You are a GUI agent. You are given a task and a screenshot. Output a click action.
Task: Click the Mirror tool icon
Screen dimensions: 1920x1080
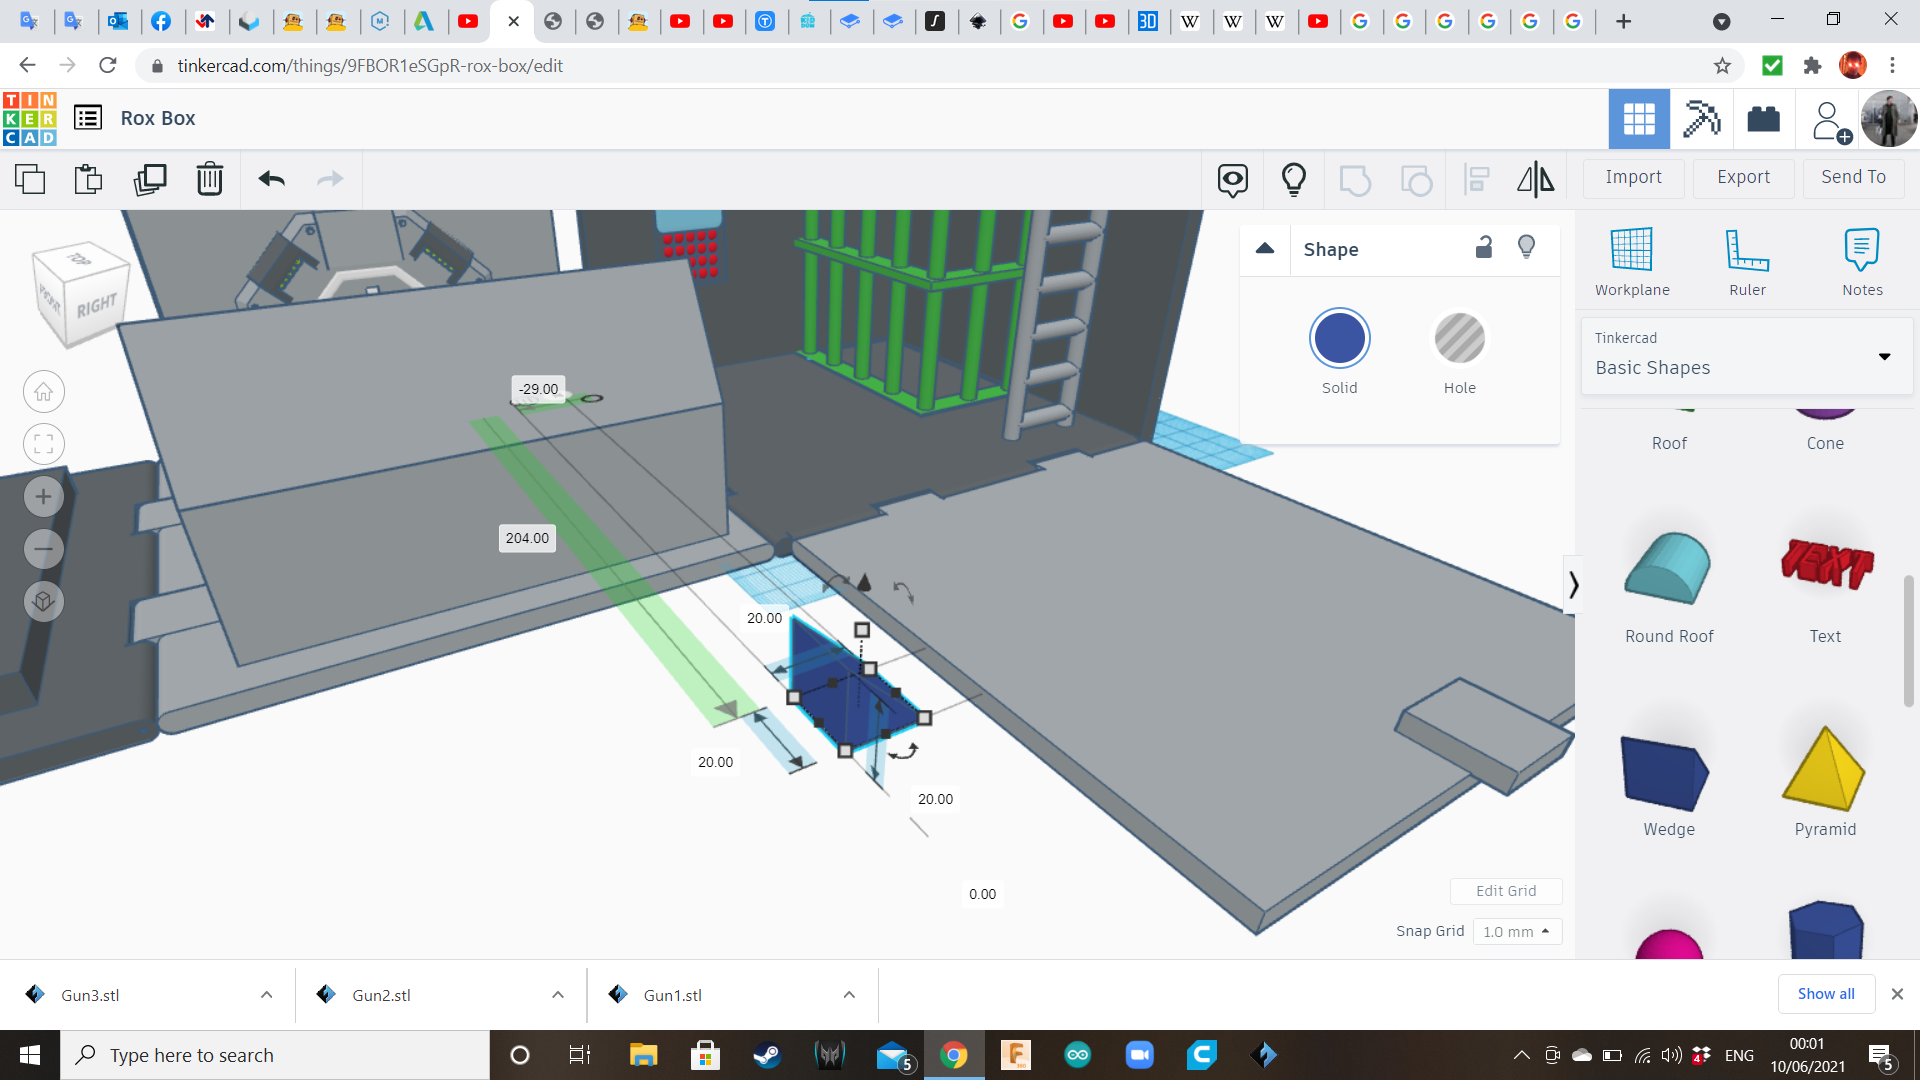(1535, 179)
